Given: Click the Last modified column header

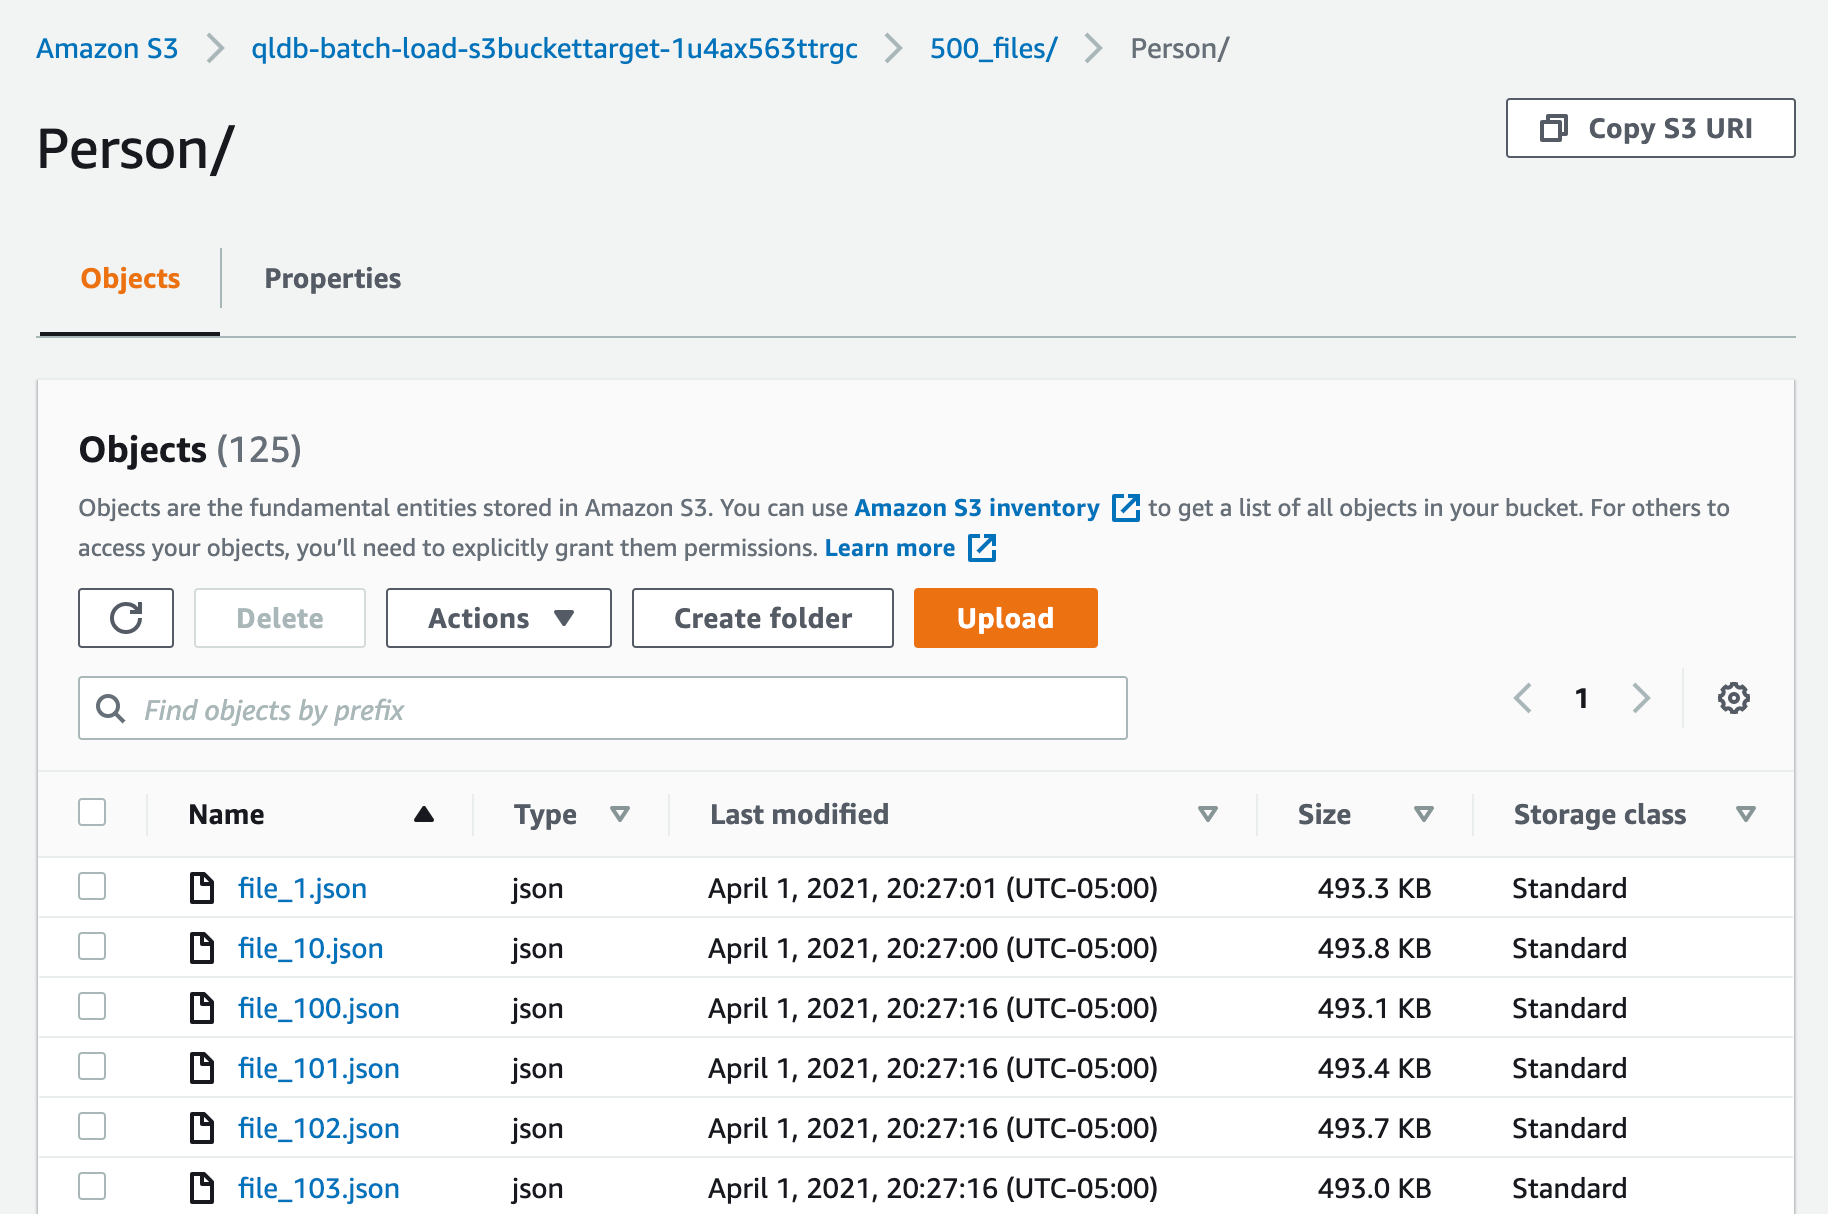Looking at the screenshot, I should pyautogui.click(x=799, y=814).
